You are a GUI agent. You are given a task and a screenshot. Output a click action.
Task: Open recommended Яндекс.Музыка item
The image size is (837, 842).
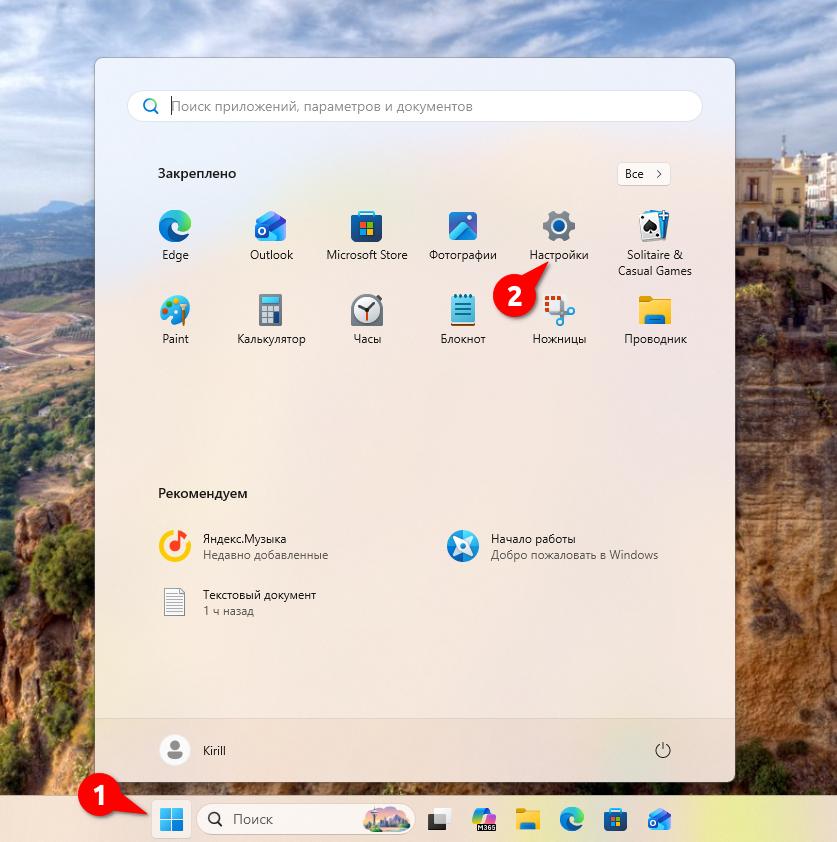click(244, 546)
